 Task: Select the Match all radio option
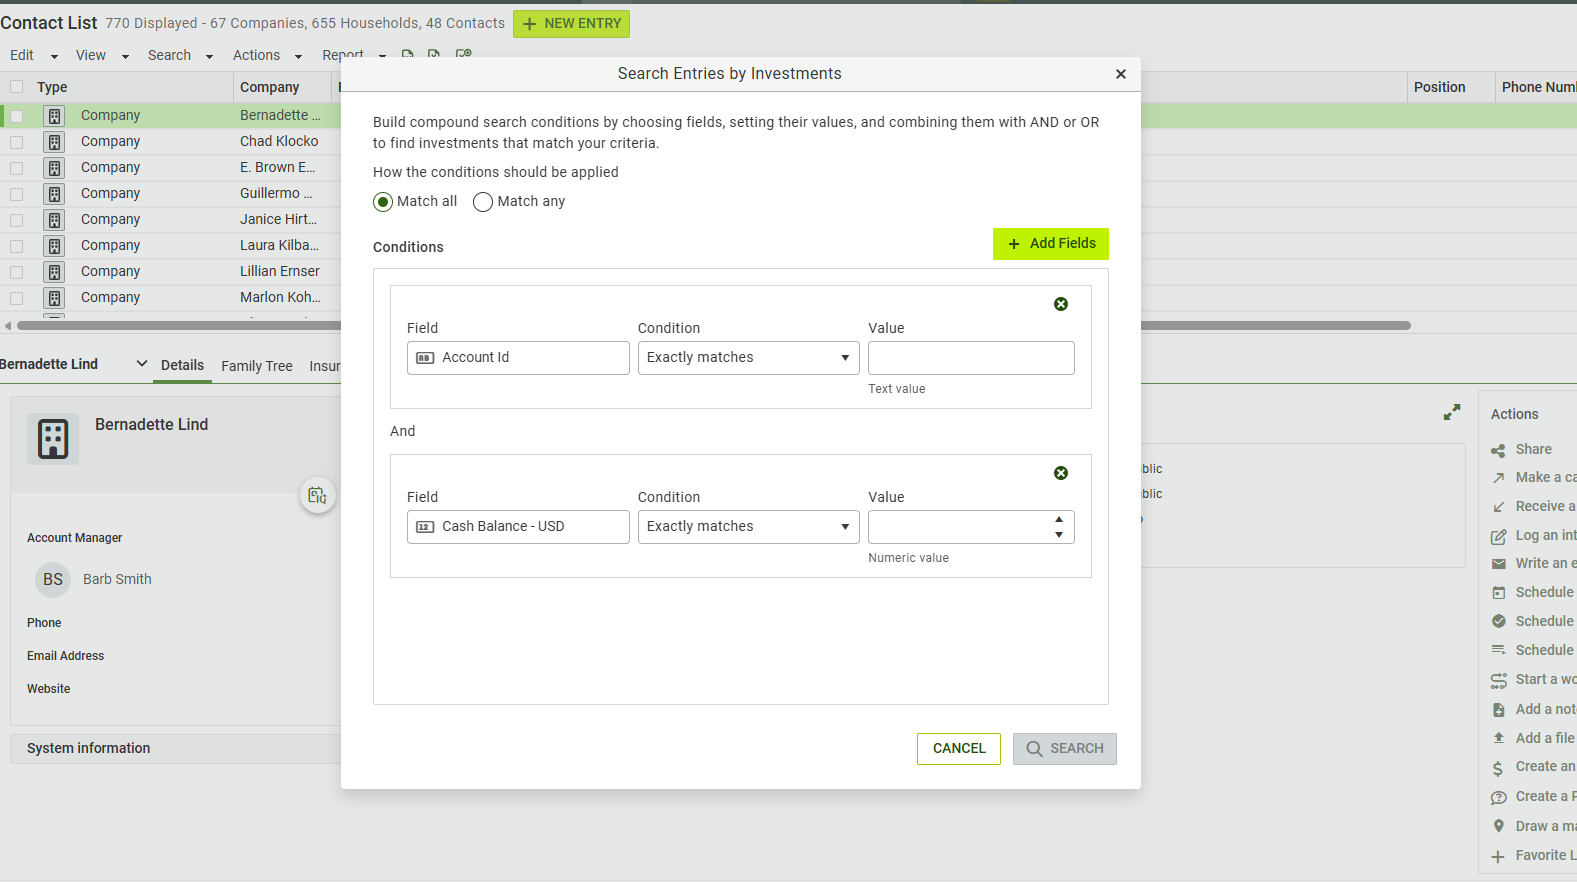[383, 202]
